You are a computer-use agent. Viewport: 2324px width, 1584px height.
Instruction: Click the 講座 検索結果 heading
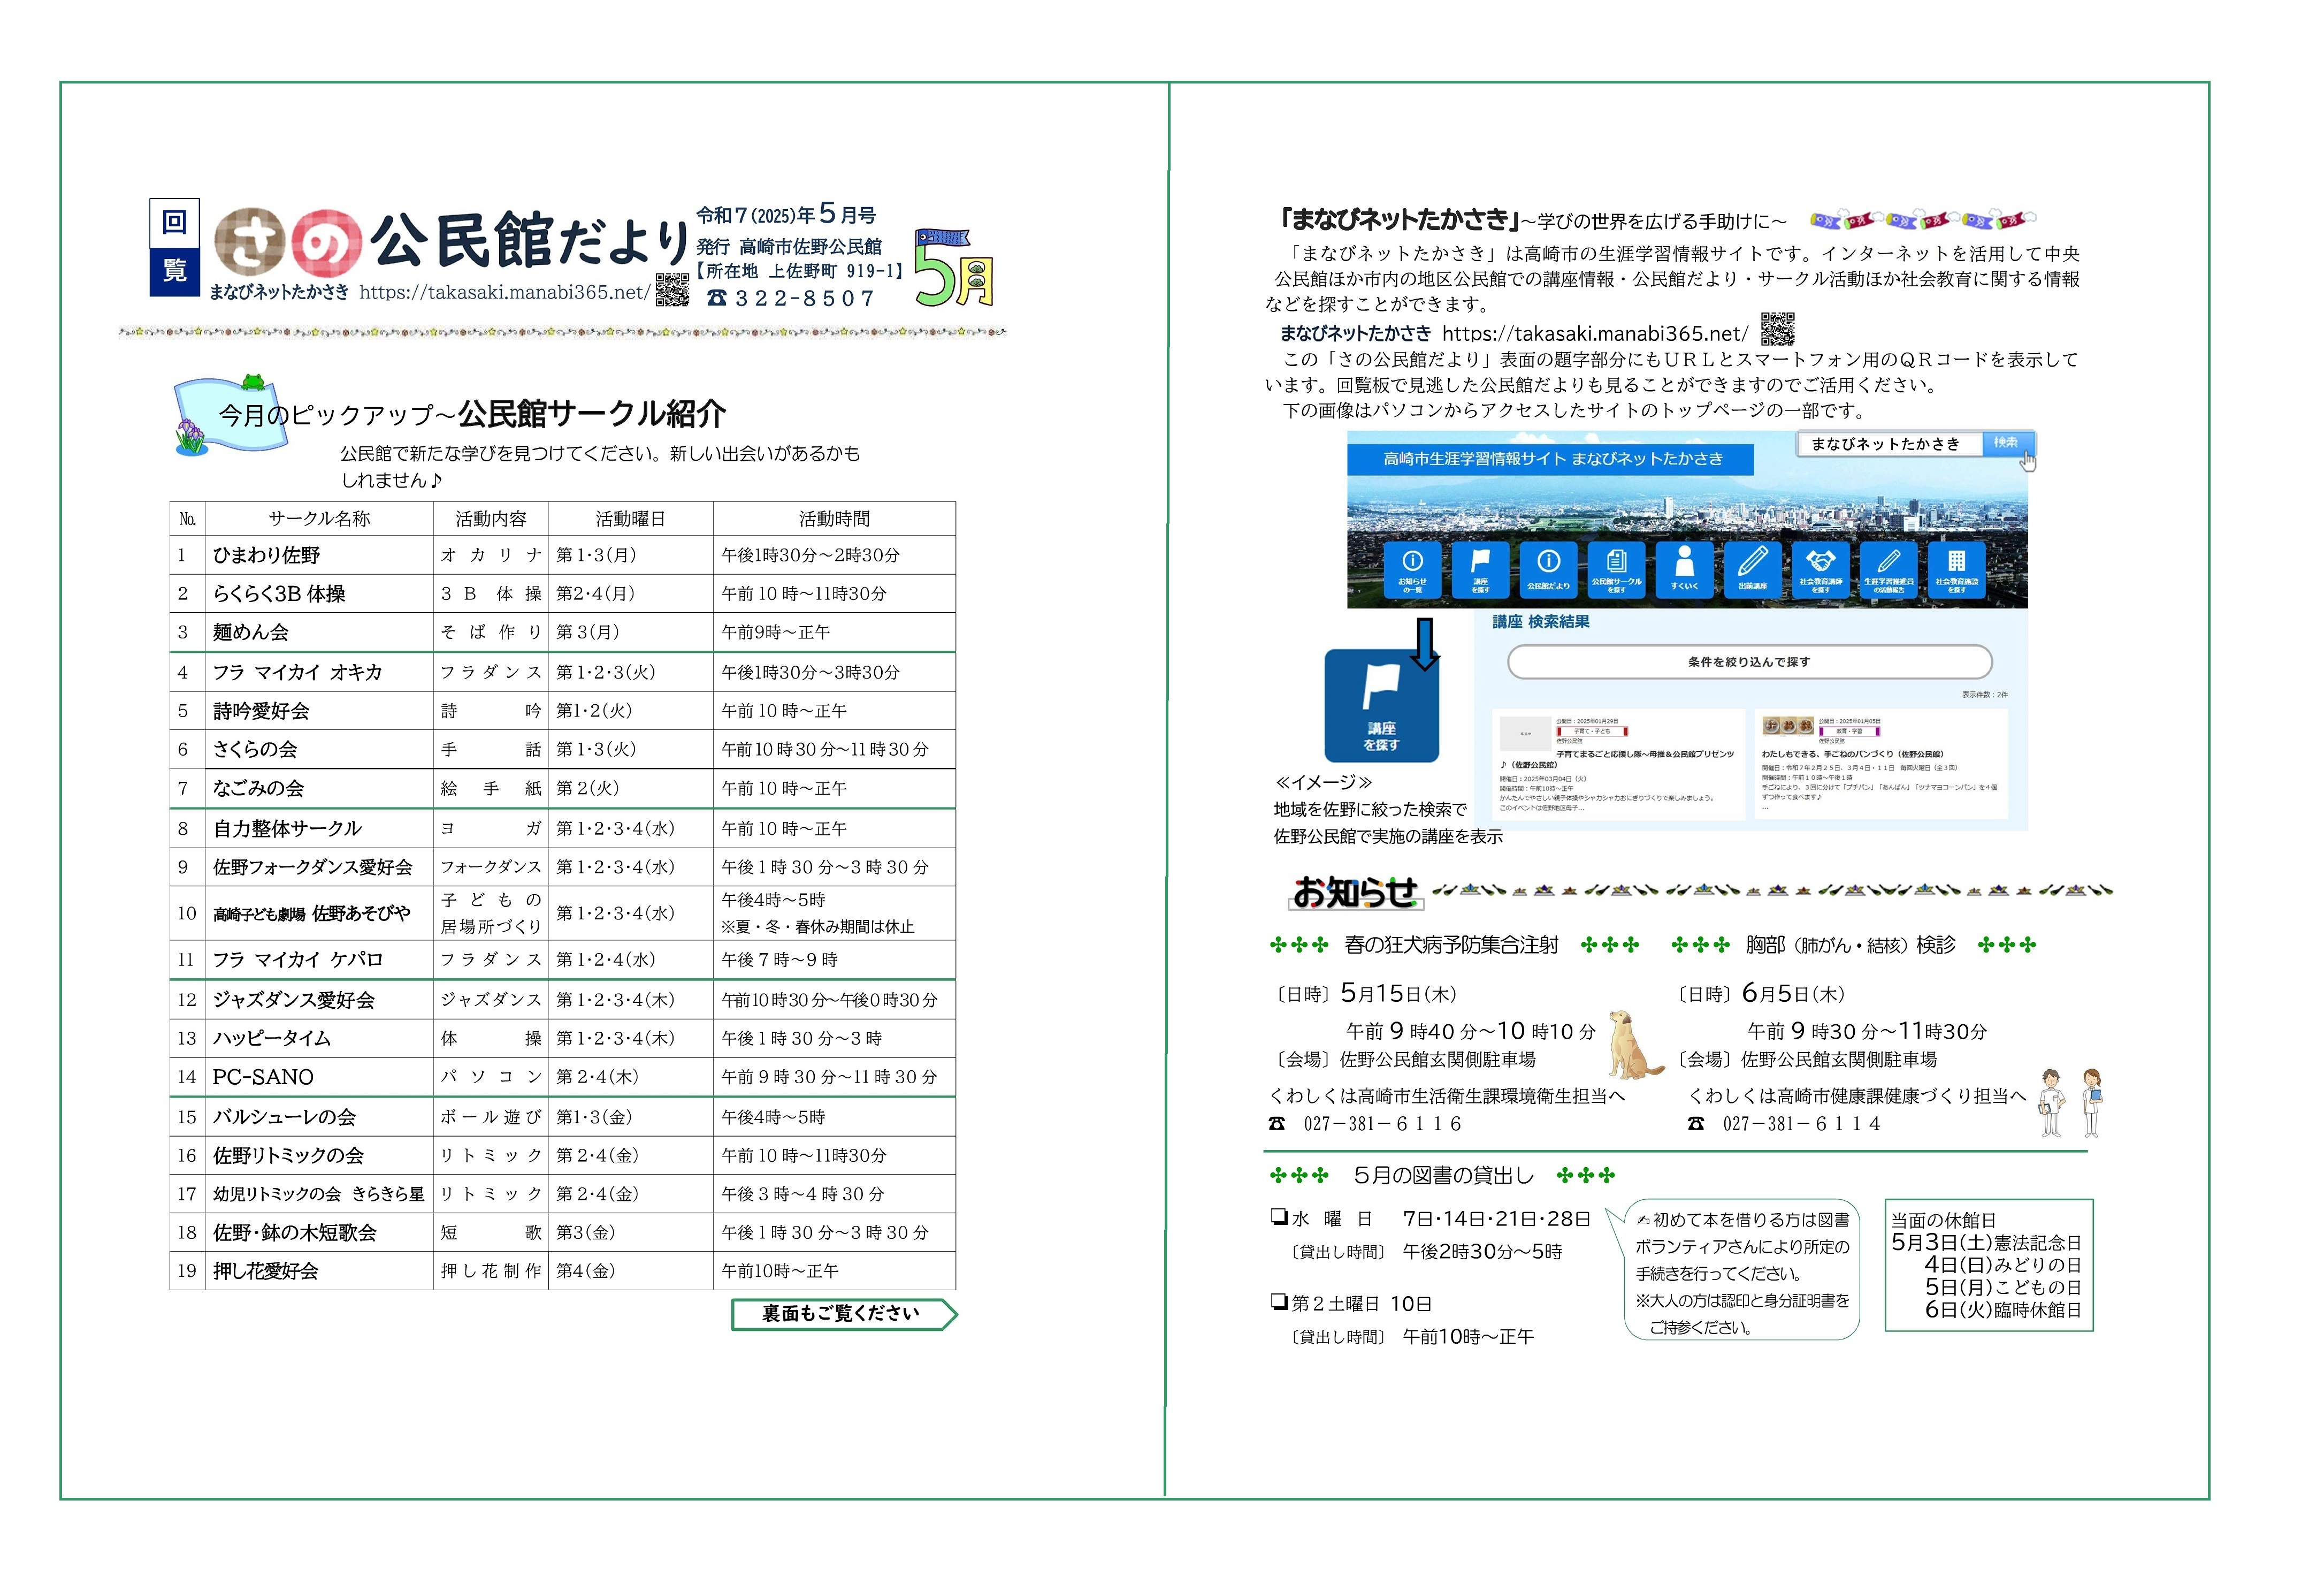1541,622
